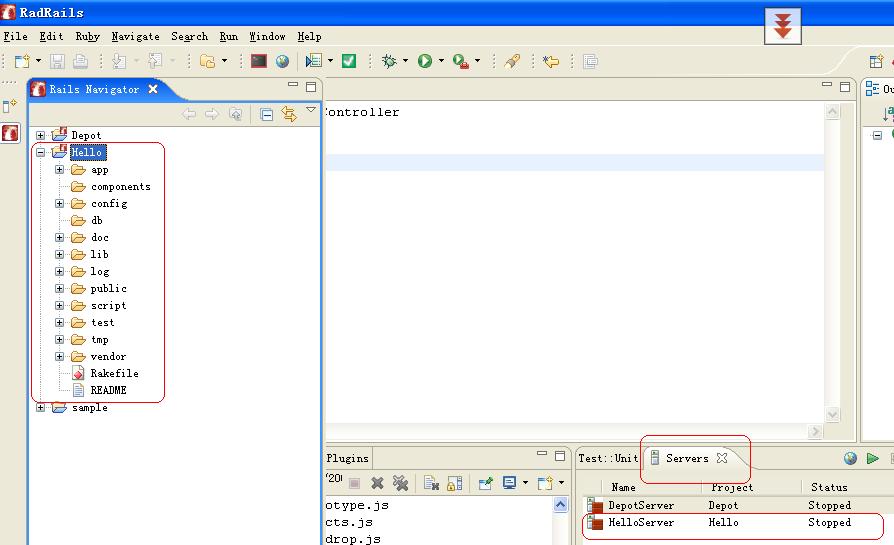
Task: Collapse the Hello project node
Action: point(40,152)
